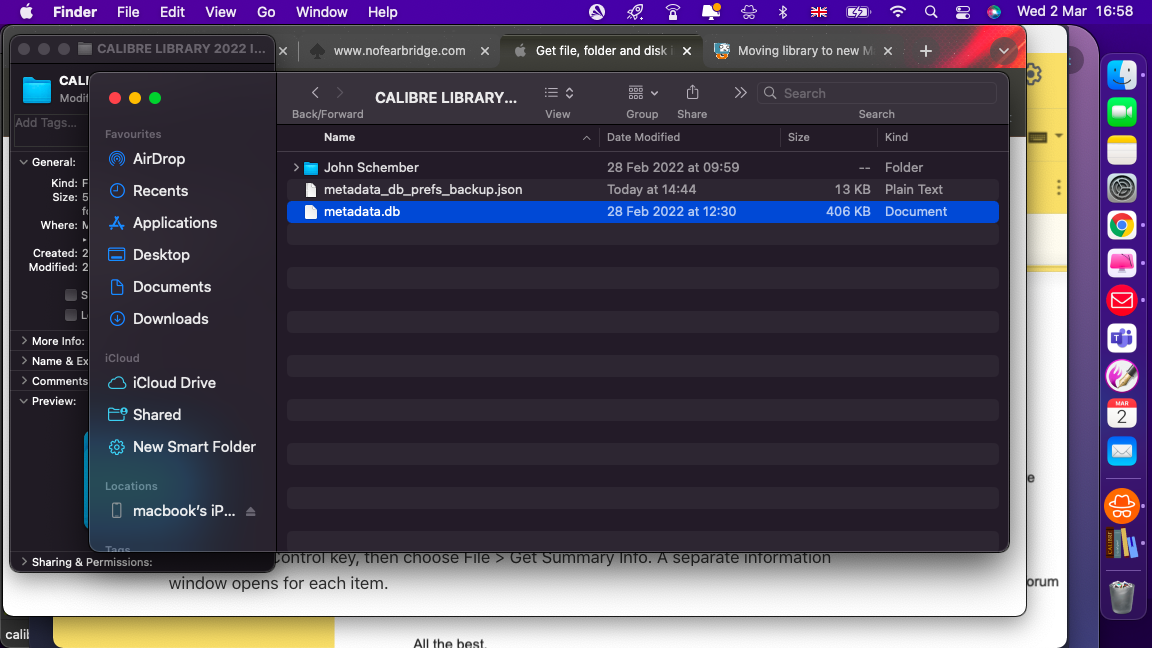
Task: Expand the John Schember folder row
Action: [x=296, y=168]
